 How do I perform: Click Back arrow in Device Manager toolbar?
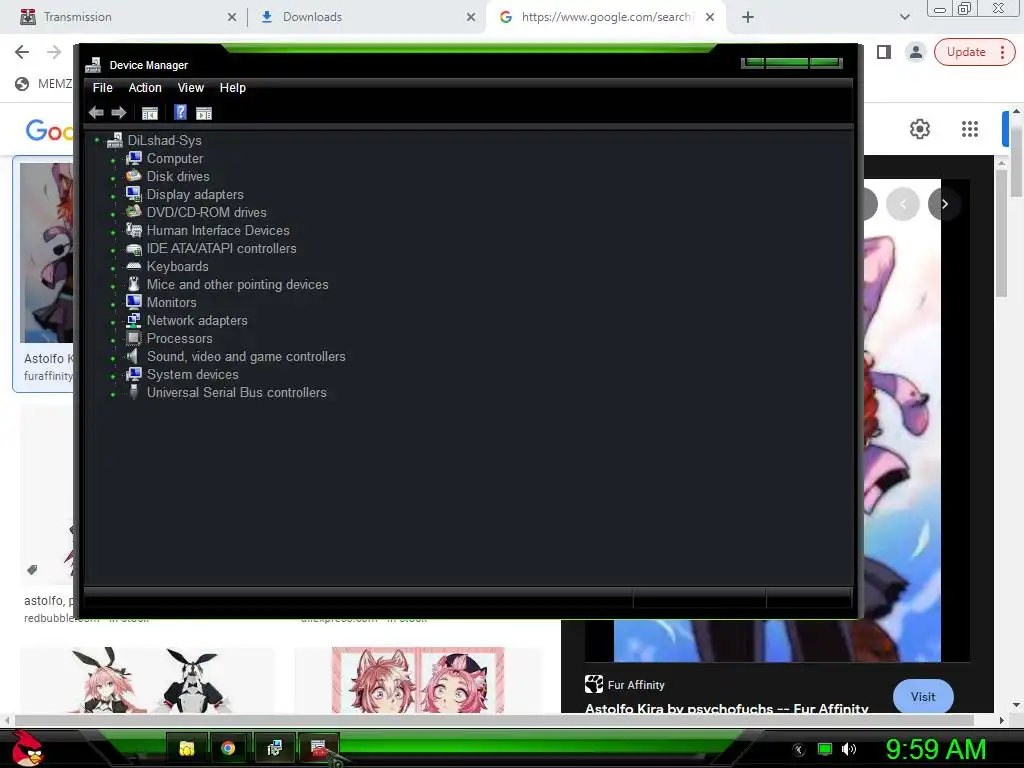pos(96,113)
